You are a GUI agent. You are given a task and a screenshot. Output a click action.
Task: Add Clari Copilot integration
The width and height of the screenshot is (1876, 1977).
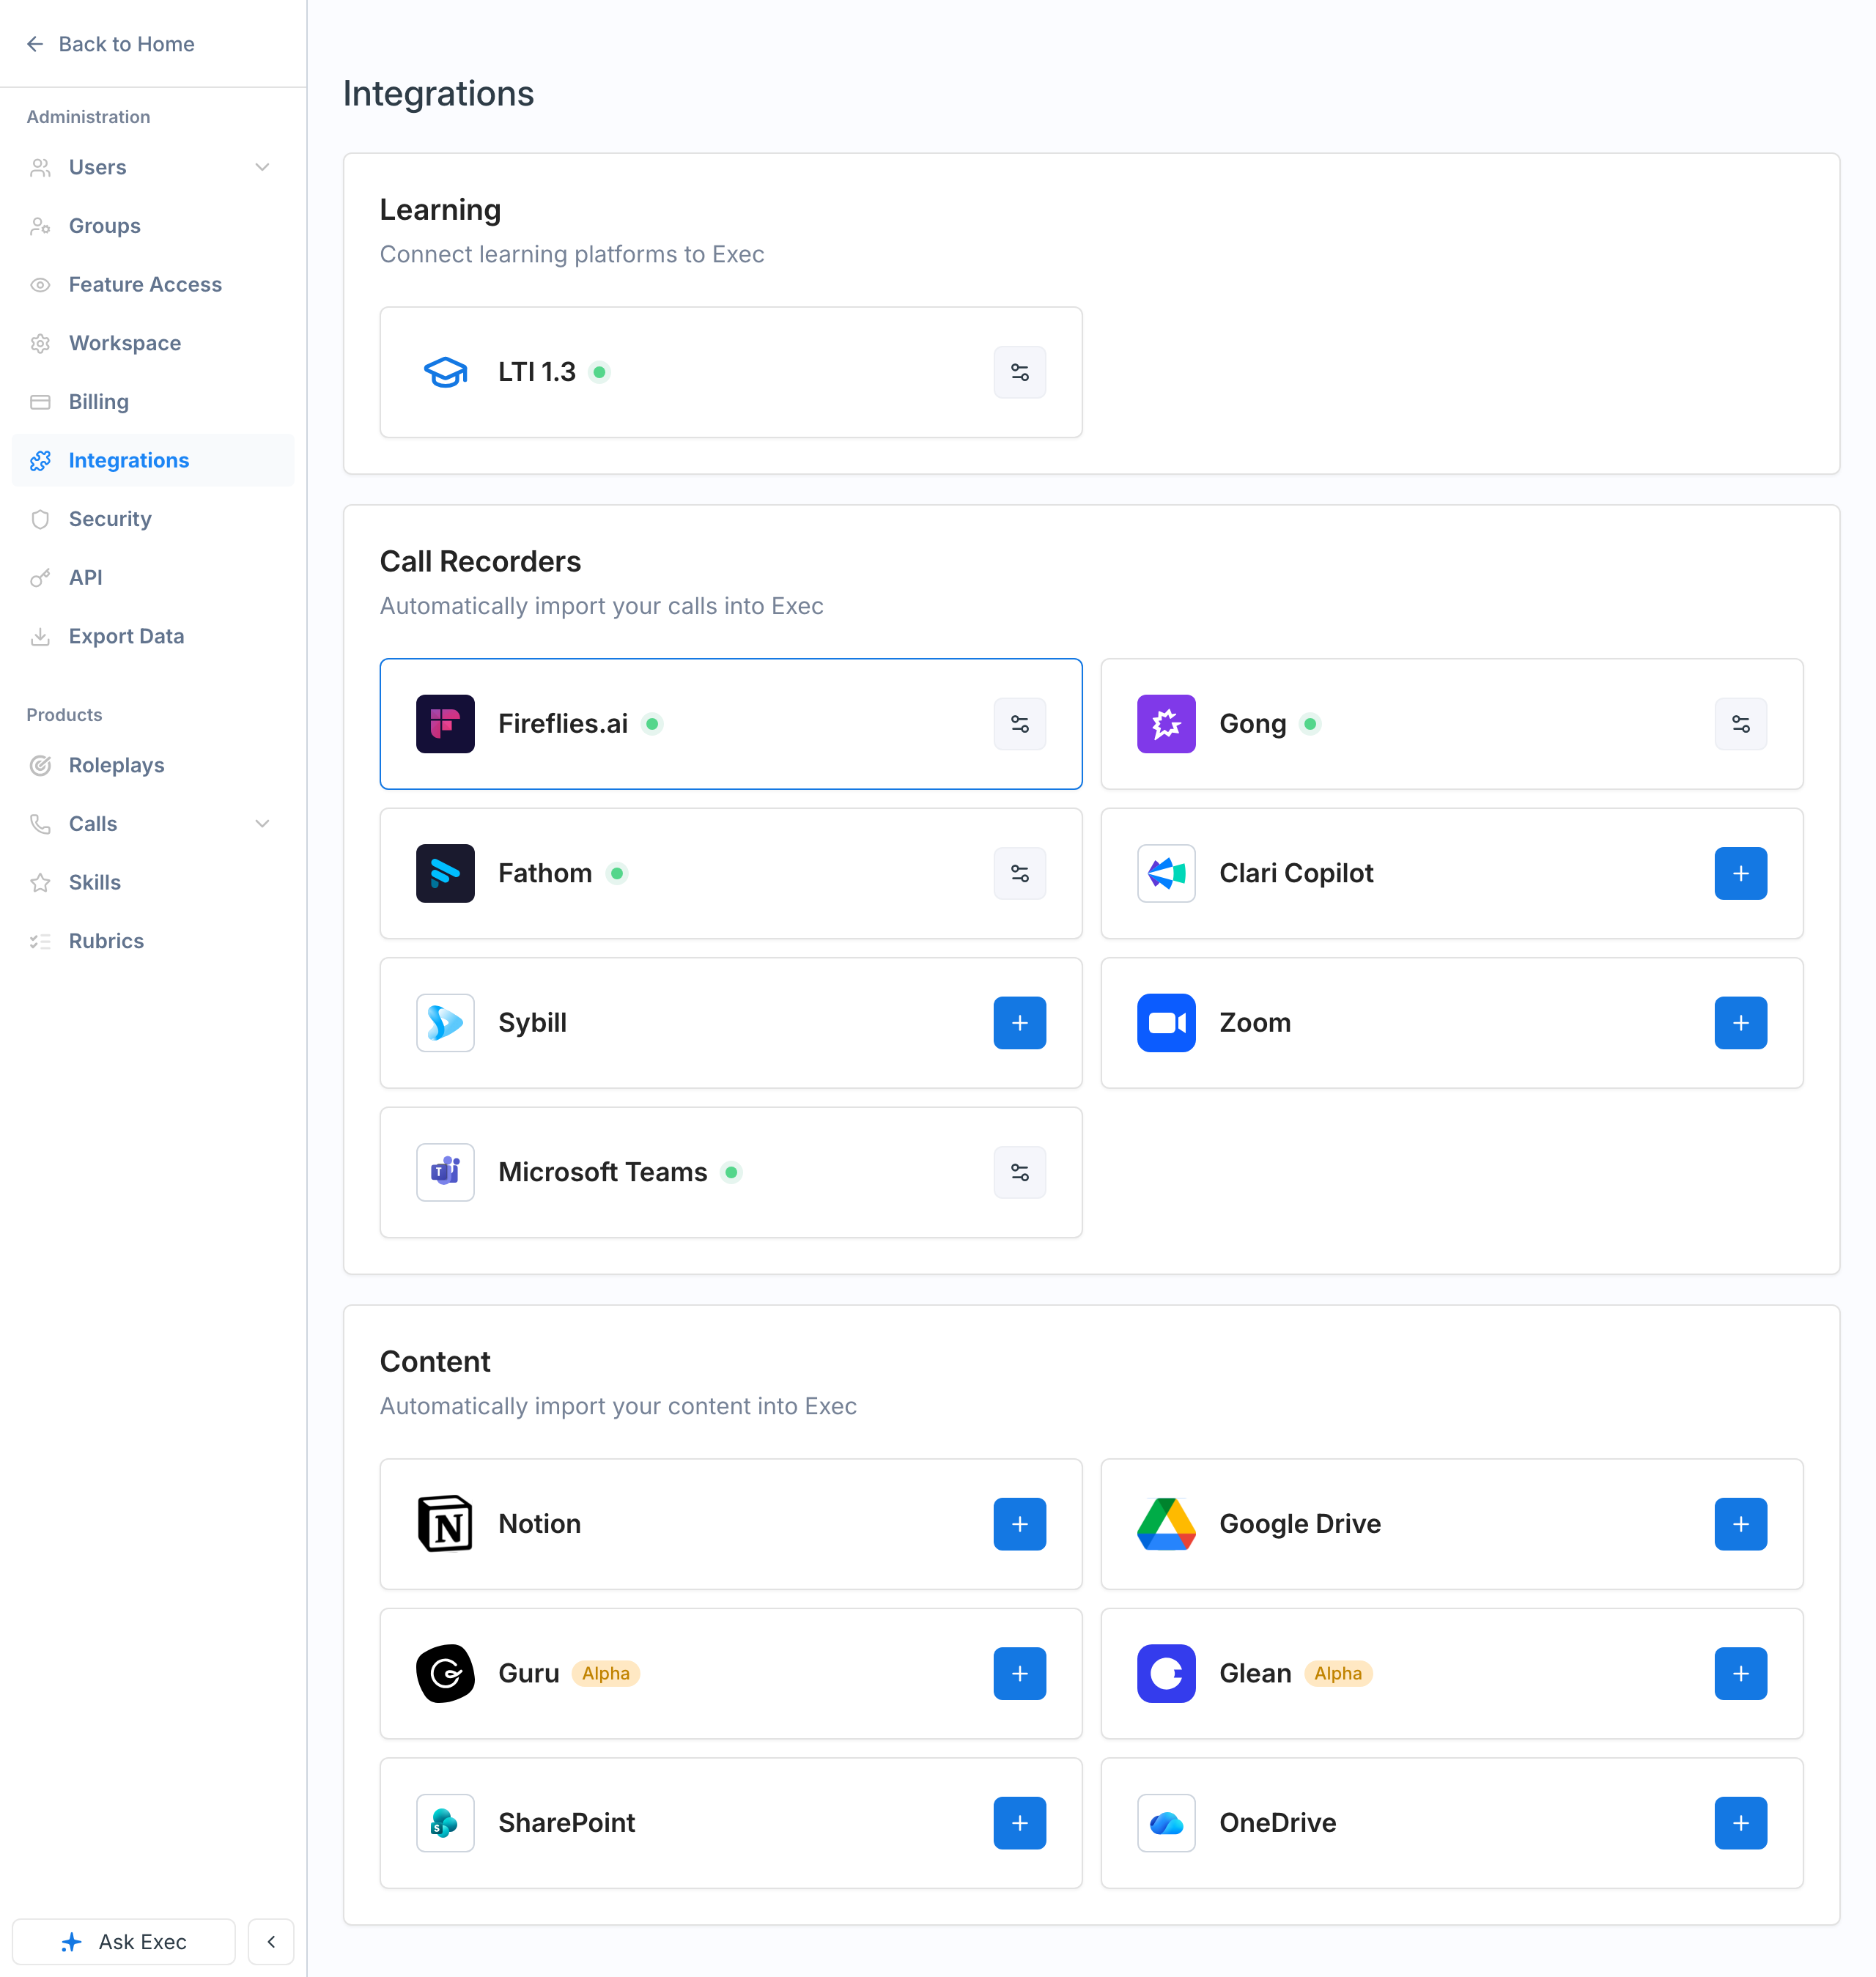[x=1740, y=873]
